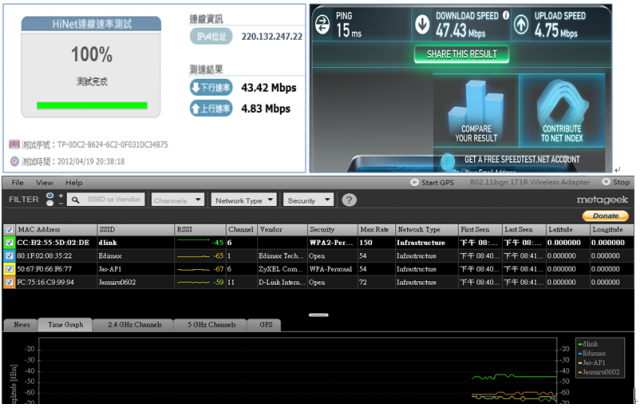Switch to the News tab
This screenshot has width=640, height=408.
pyautogui.click(x=21, y=325)
